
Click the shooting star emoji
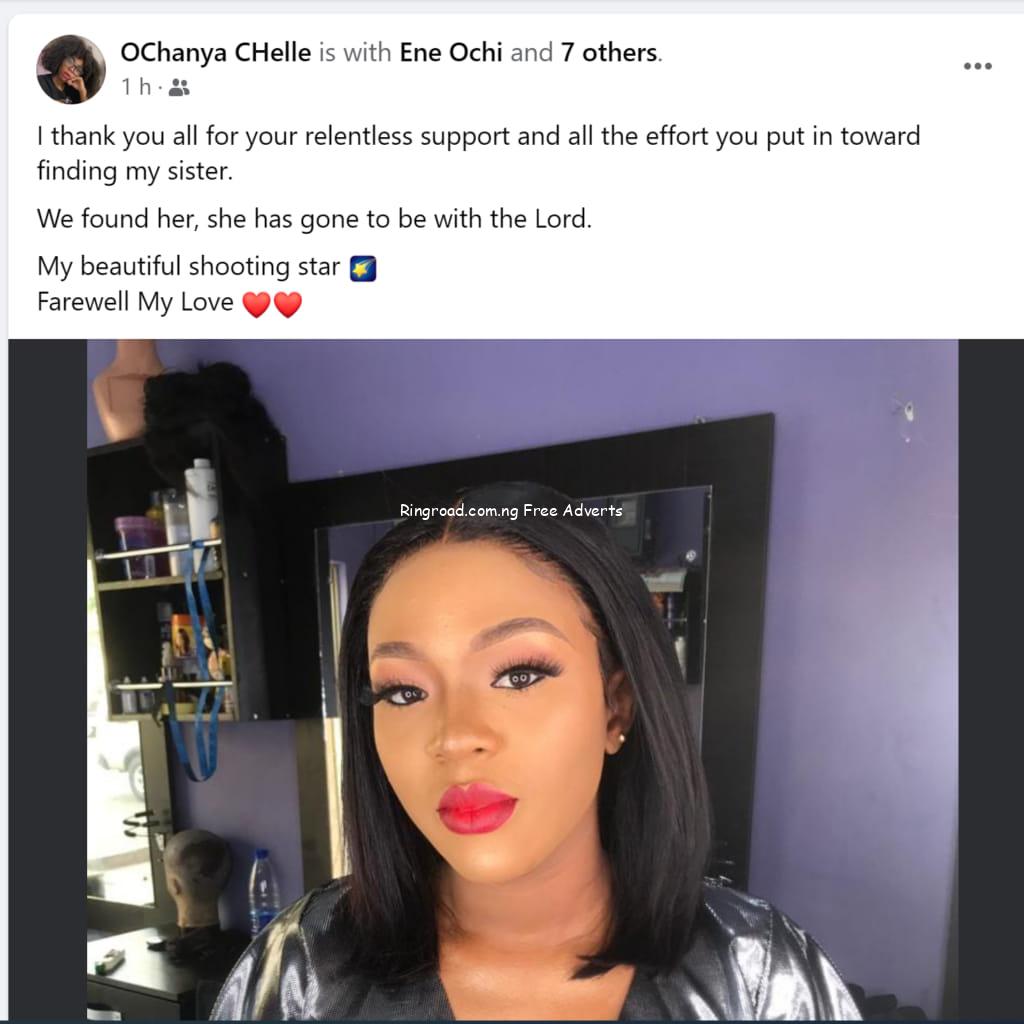point(363,268)
